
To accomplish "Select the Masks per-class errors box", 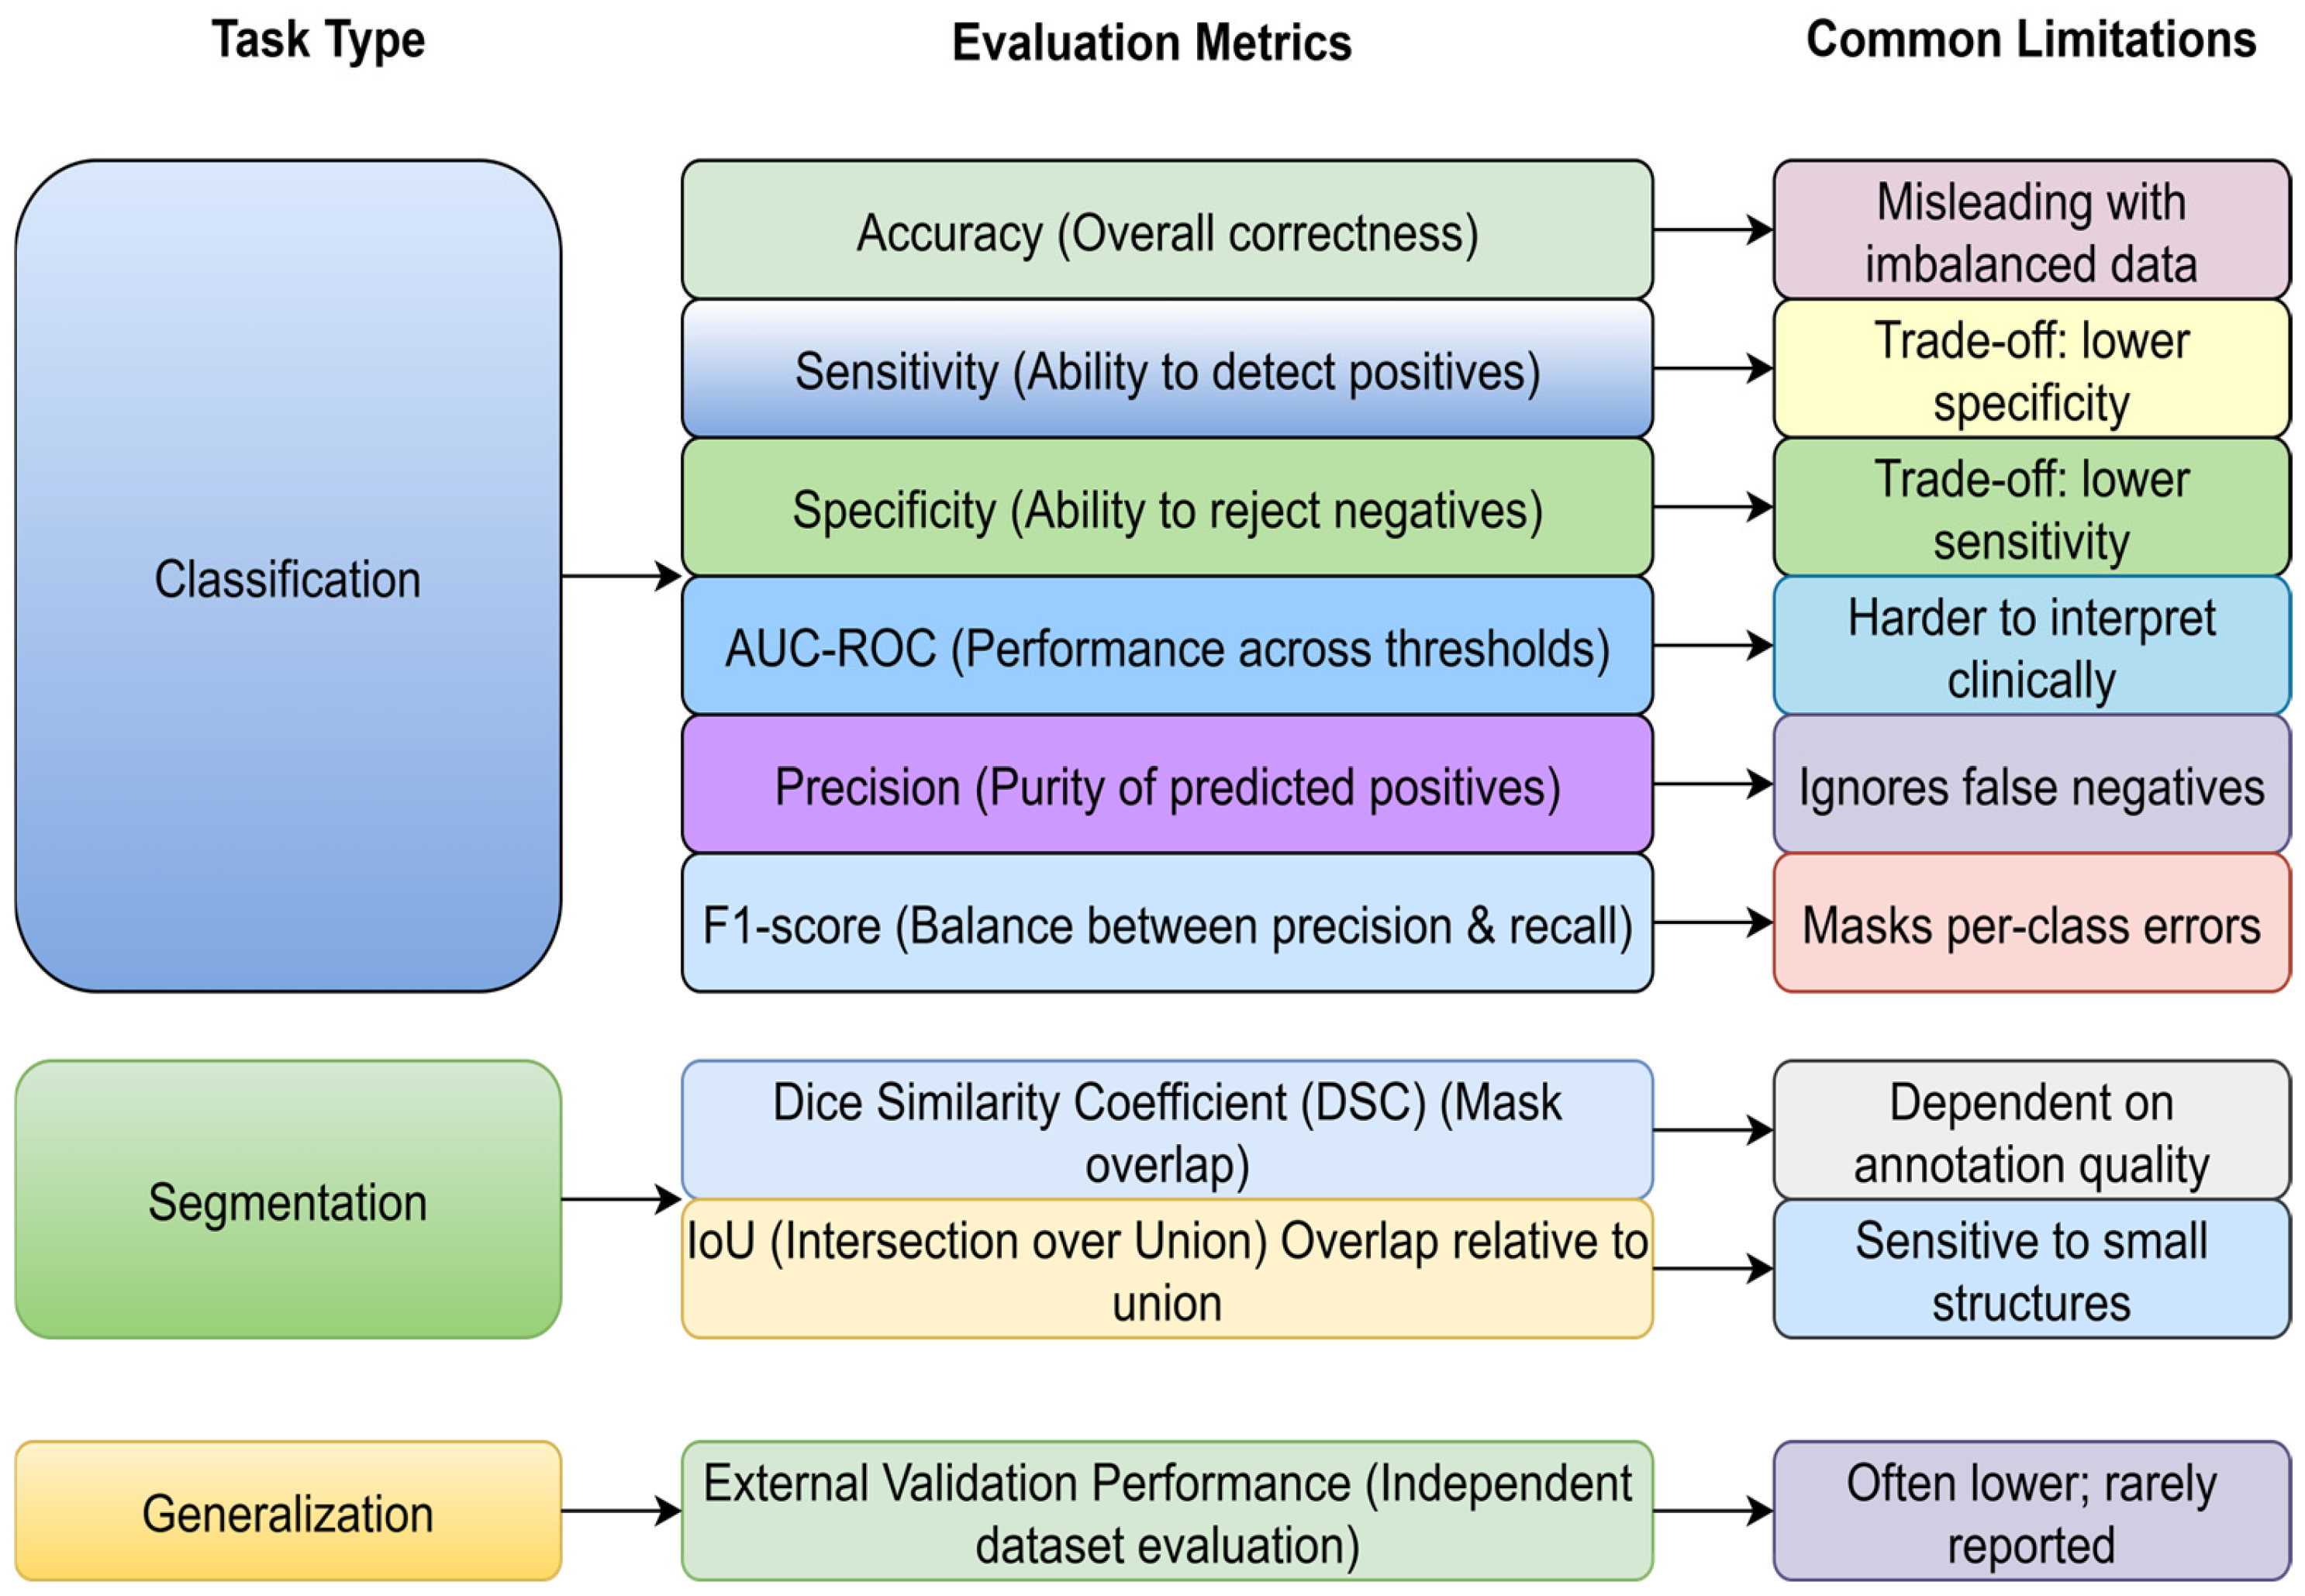I will [2031, 923].
